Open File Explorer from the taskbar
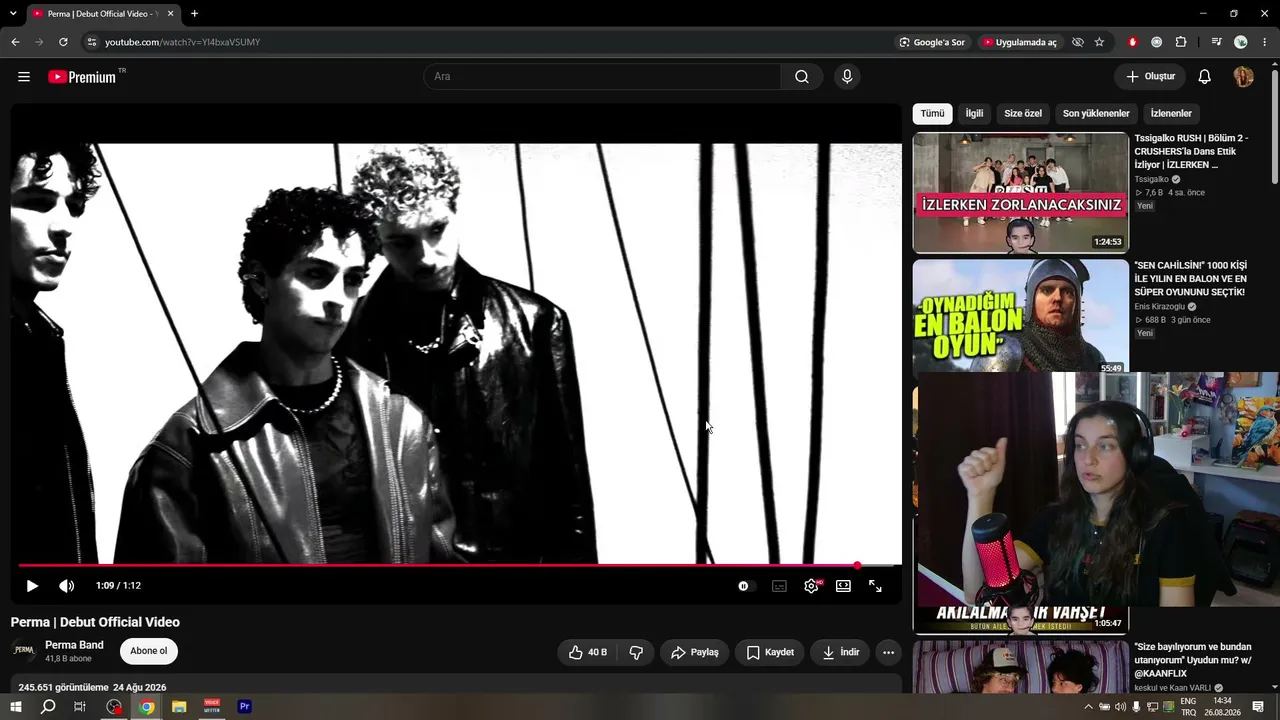 (x=179, y=707)
